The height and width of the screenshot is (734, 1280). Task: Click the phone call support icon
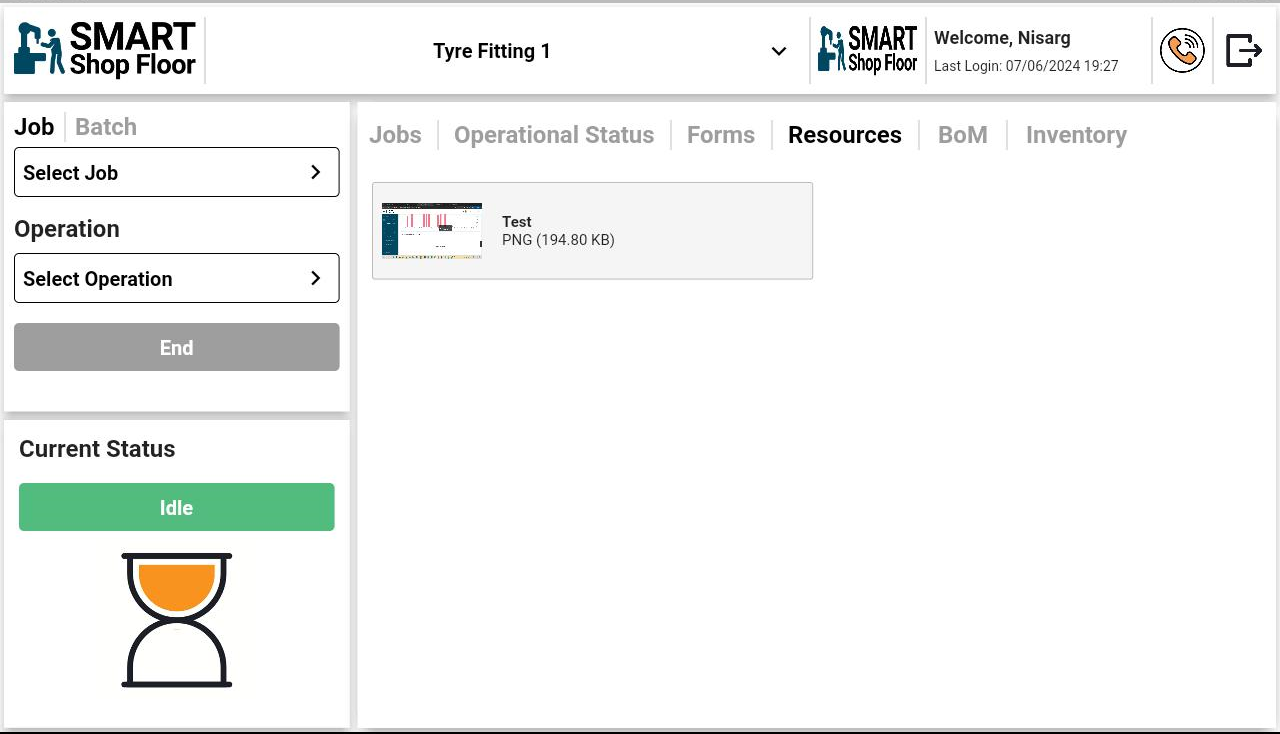[1182, 50]
